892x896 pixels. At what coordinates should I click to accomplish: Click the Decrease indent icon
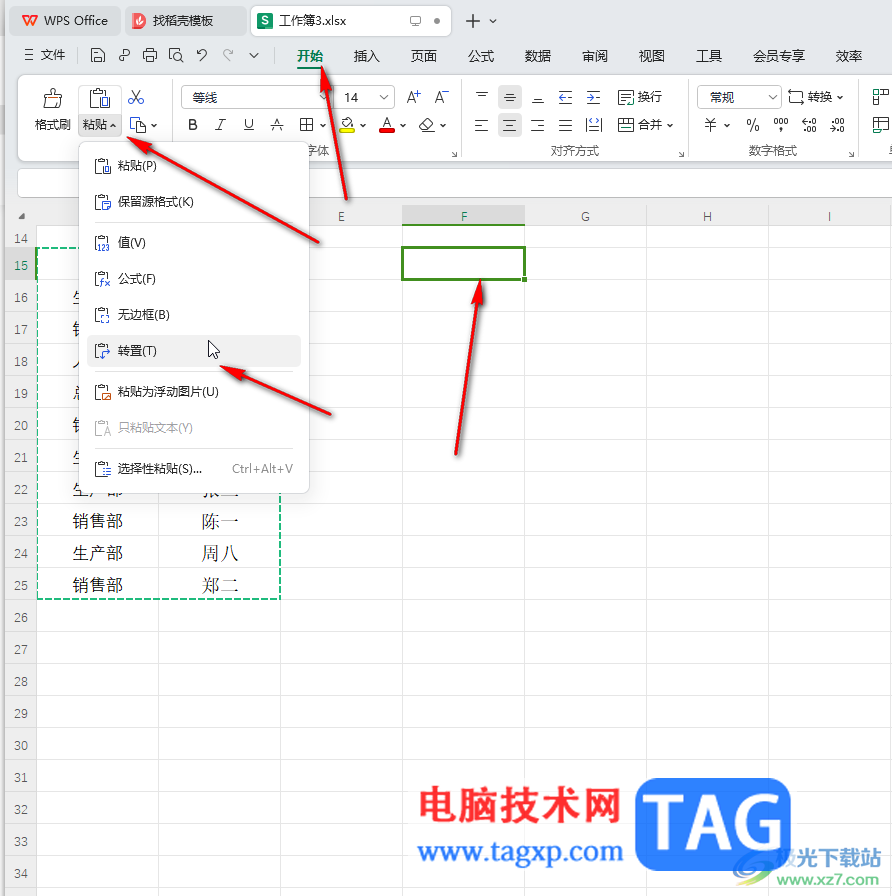point(565,97)
